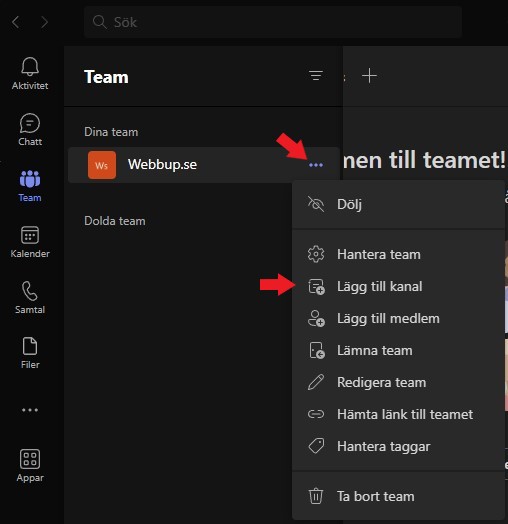Viewport: 508px width, 524px height.
Task: Choose Lägg till kanal menu entry
Action: click(x=398, y=286)
